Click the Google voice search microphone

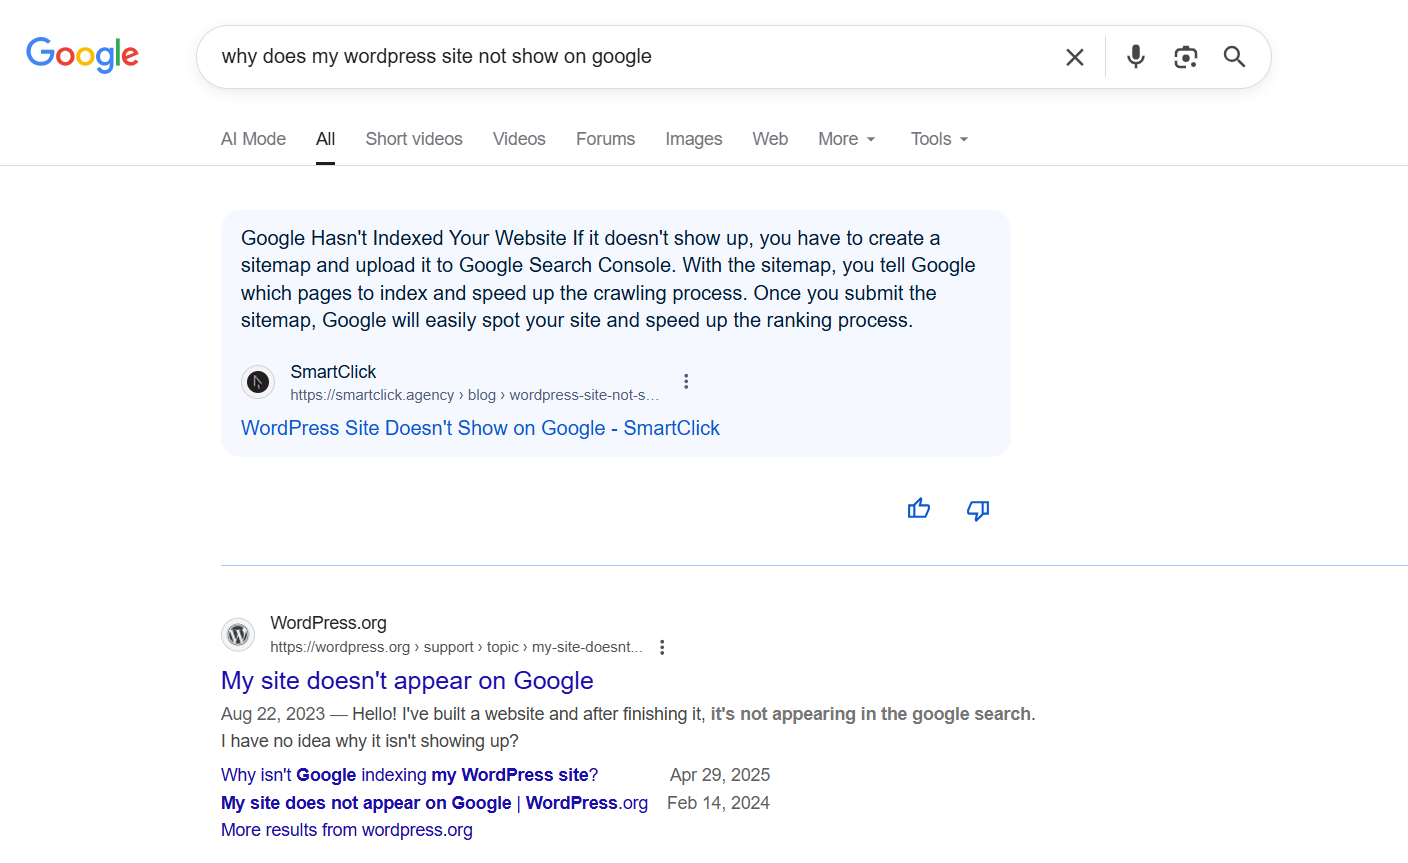[x=1135, y=57]
